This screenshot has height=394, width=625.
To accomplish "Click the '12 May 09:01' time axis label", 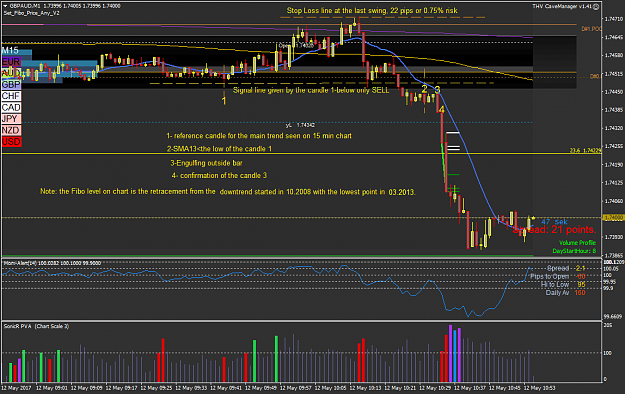I will coord(52,388).
